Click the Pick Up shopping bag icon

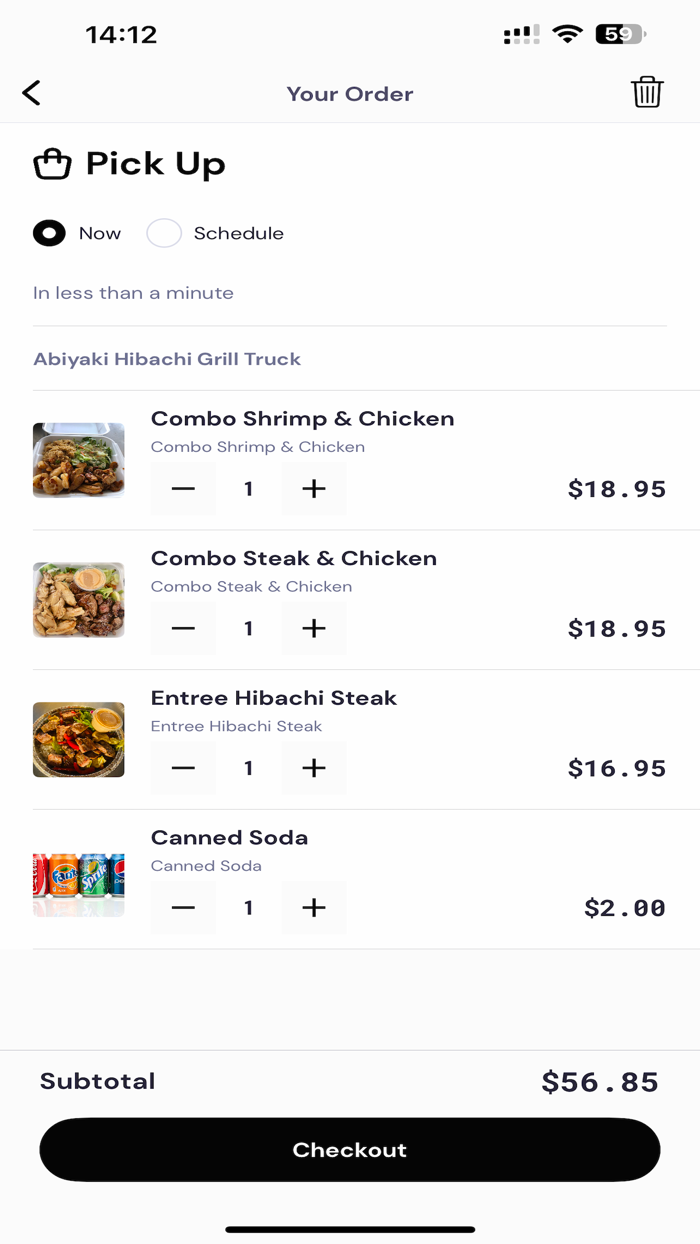click(x=52, y=163)
